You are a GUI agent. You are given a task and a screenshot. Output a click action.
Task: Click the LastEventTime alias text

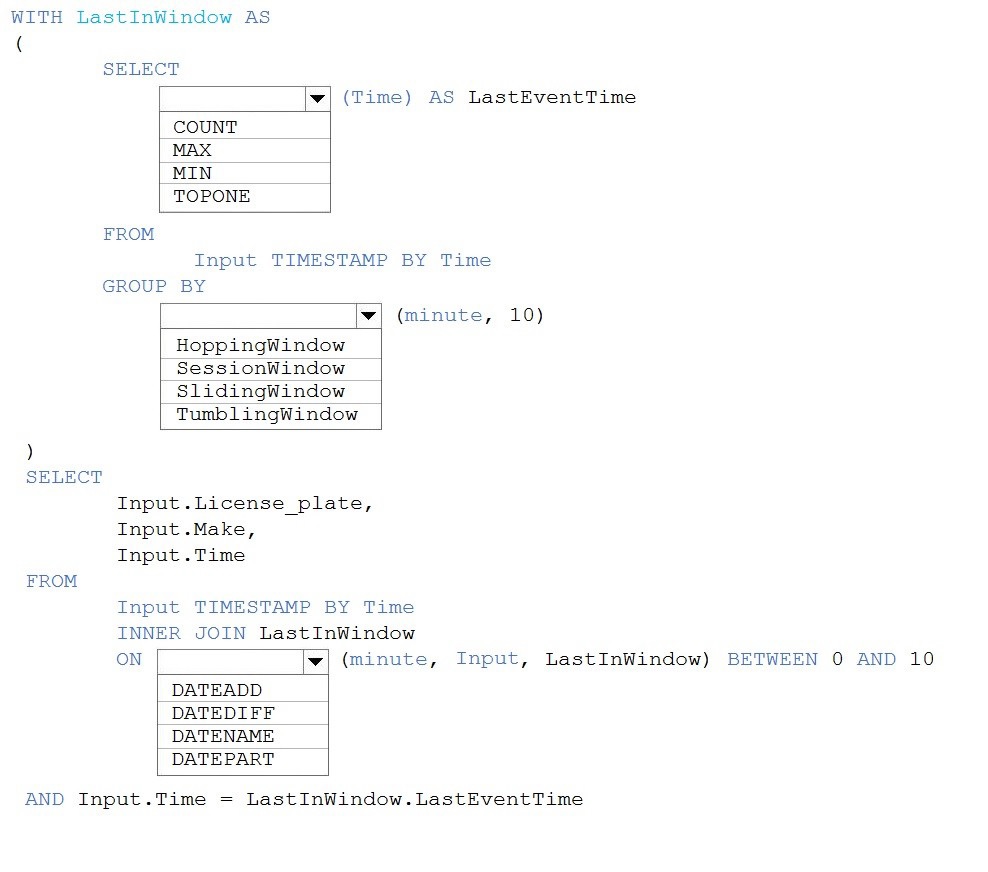[x=551, y=97]
